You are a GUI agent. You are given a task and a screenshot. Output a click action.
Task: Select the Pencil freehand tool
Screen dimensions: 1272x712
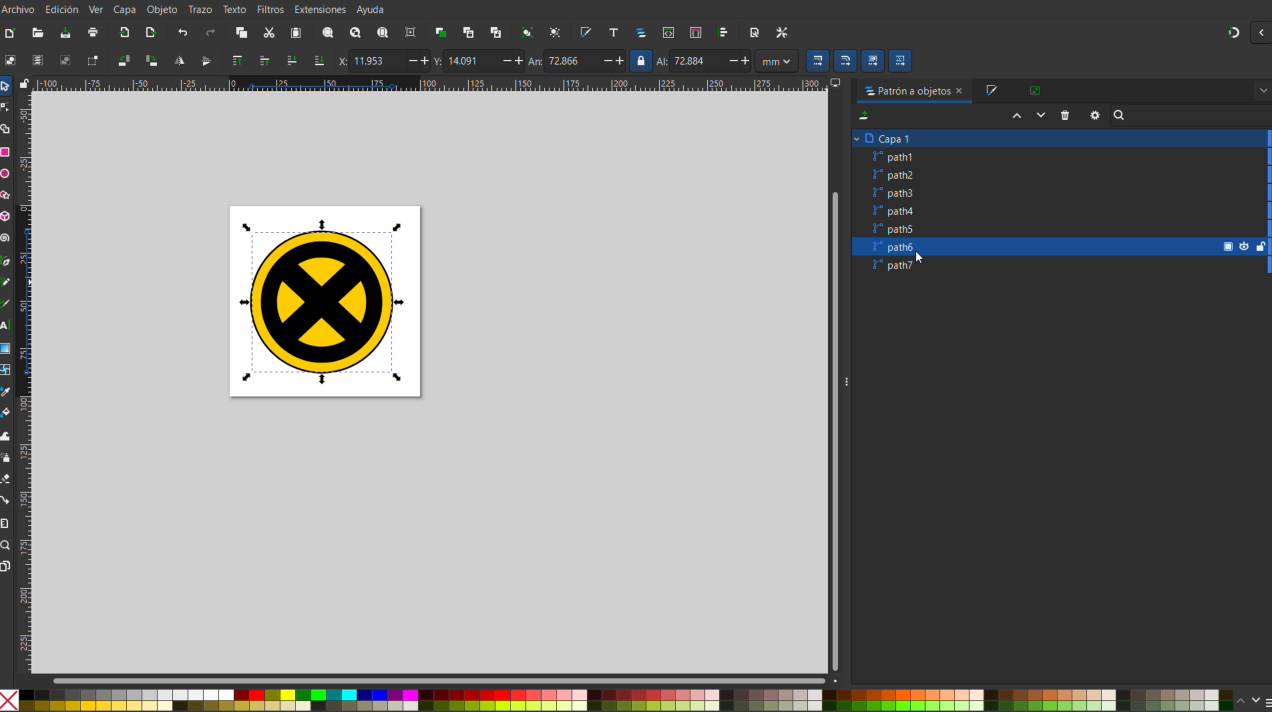5,282
